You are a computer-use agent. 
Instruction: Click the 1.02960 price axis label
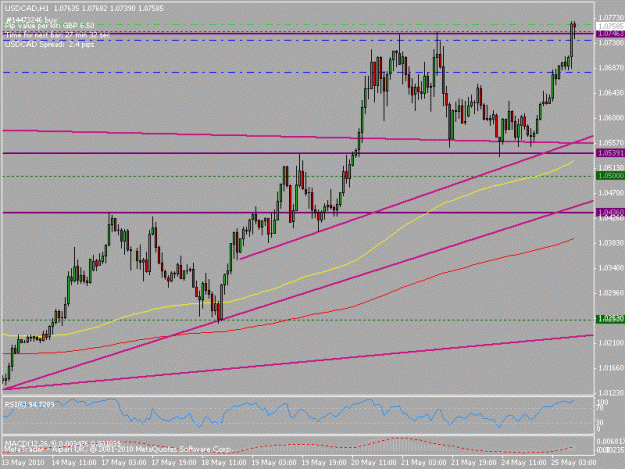click(x=609, y=293)
